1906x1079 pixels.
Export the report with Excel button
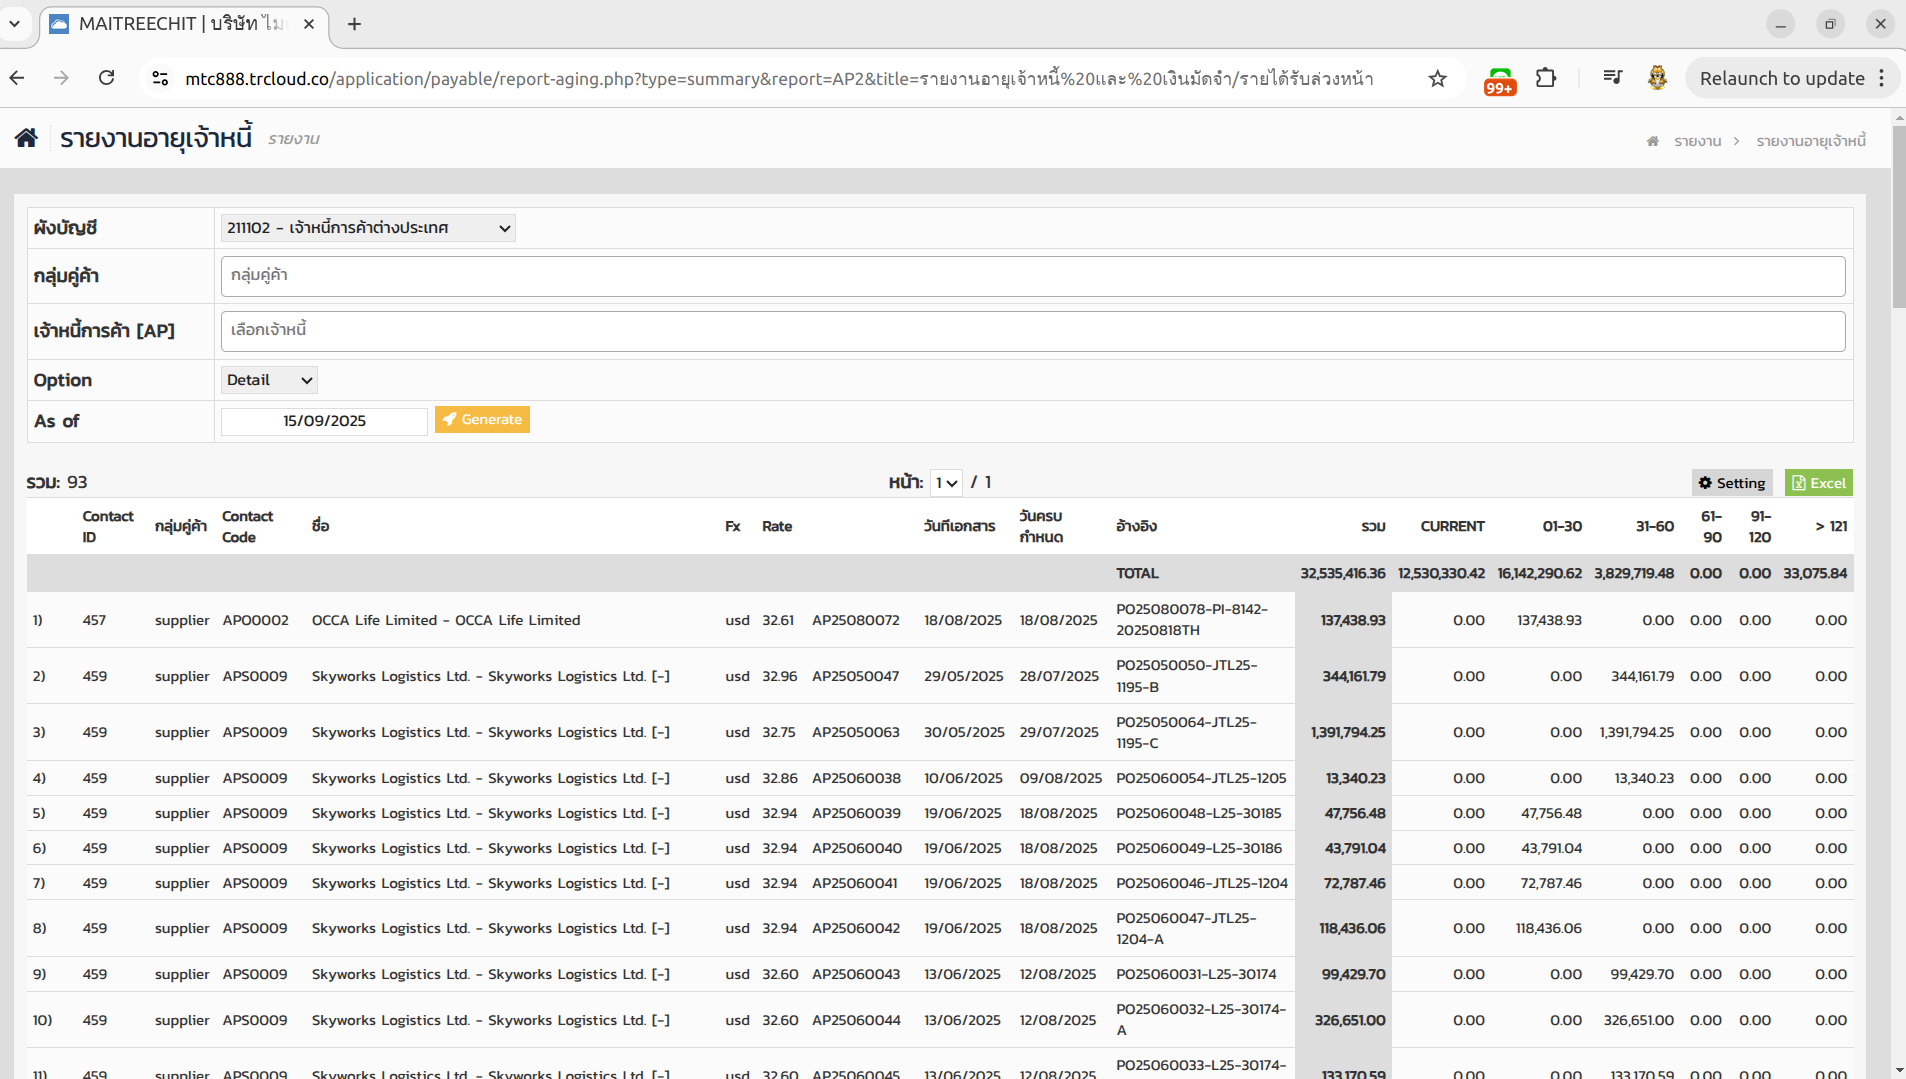(x=1818, y=483)
